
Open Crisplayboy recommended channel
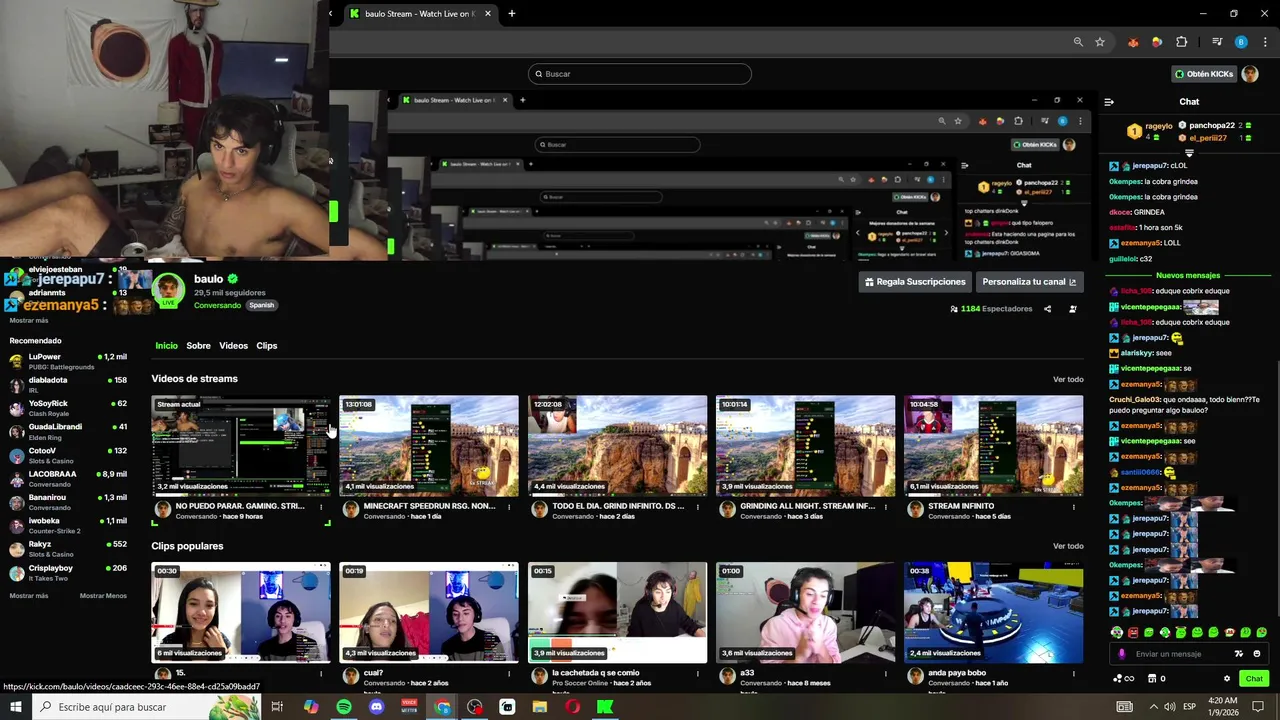click(68, 573)
